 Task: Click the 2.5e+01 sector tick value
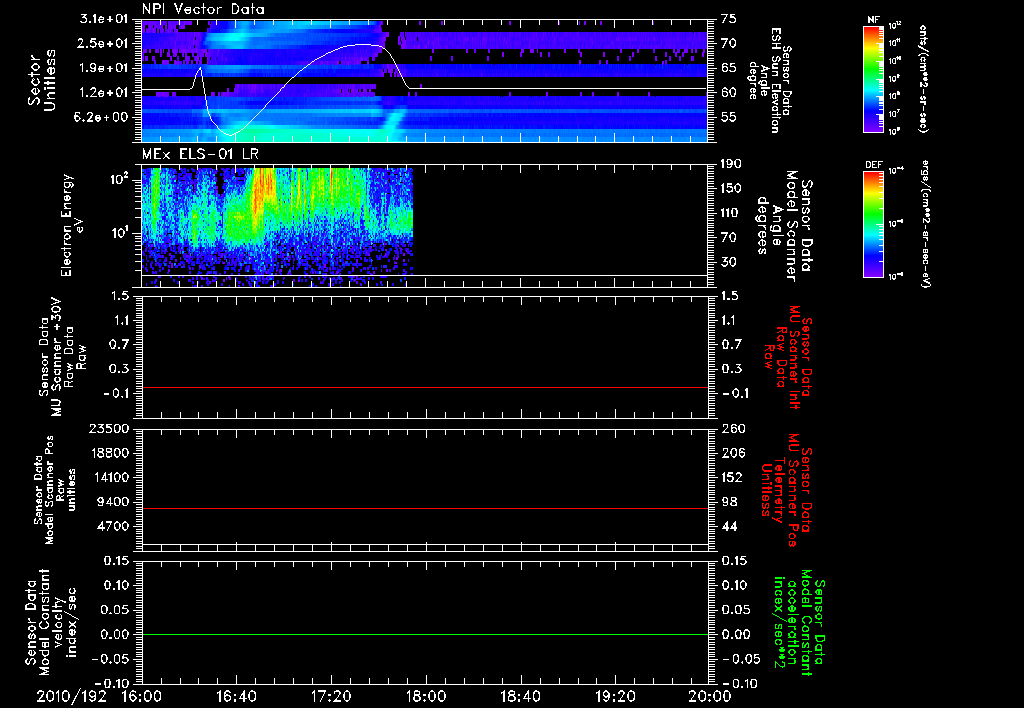pos(104,43)
